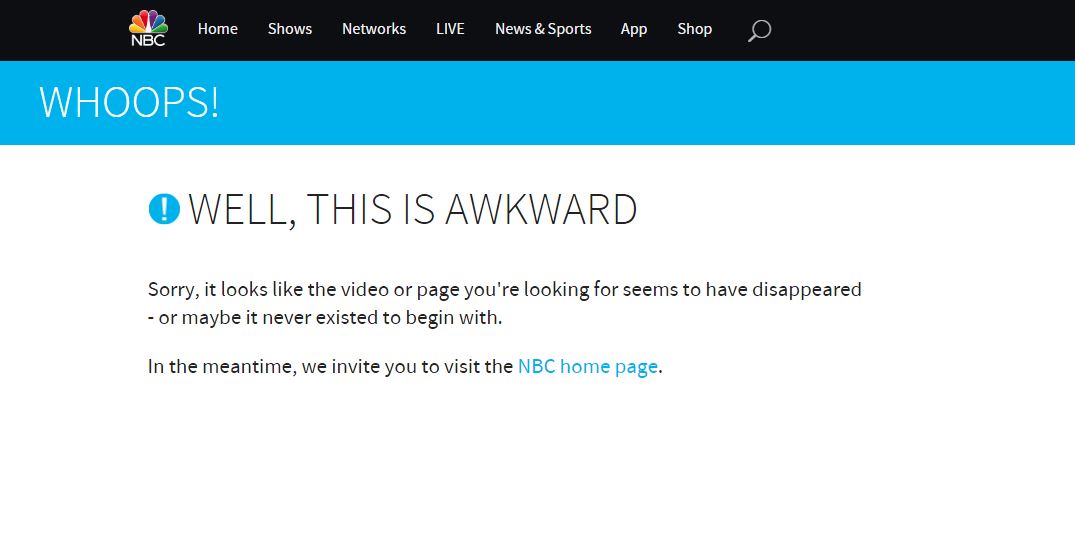Visit the Shop page

(694, 29)
